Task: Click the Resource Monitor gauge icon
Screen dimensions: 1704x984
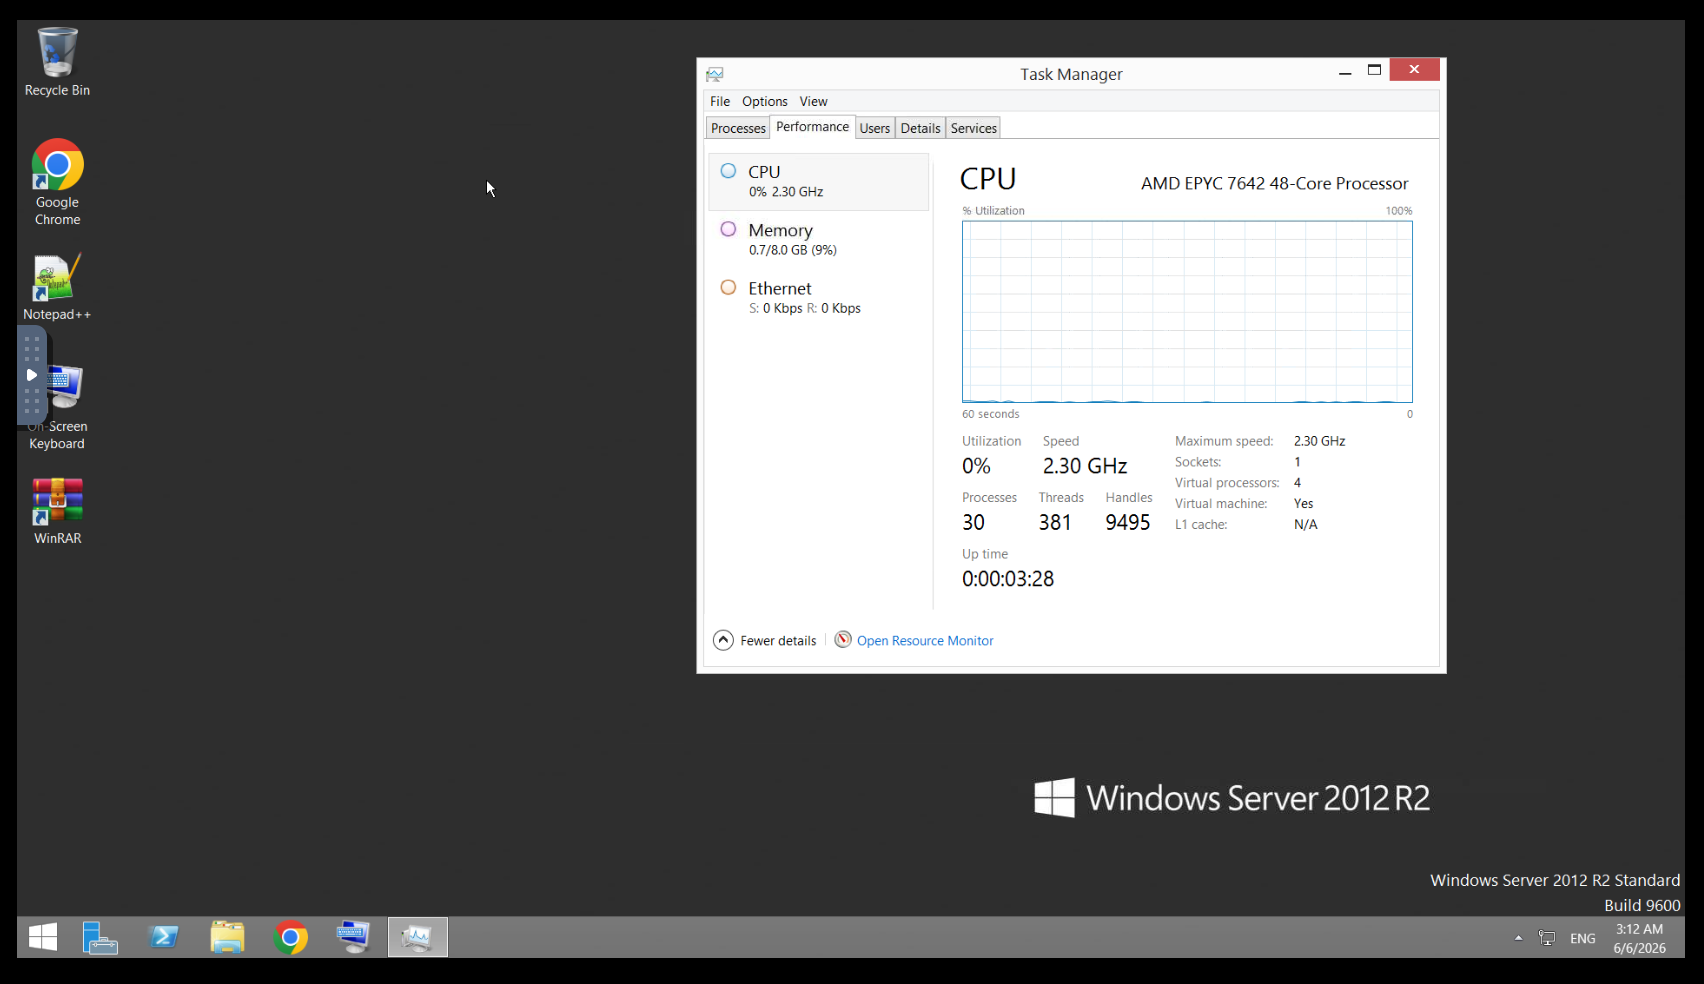Action: coord(843,639)
